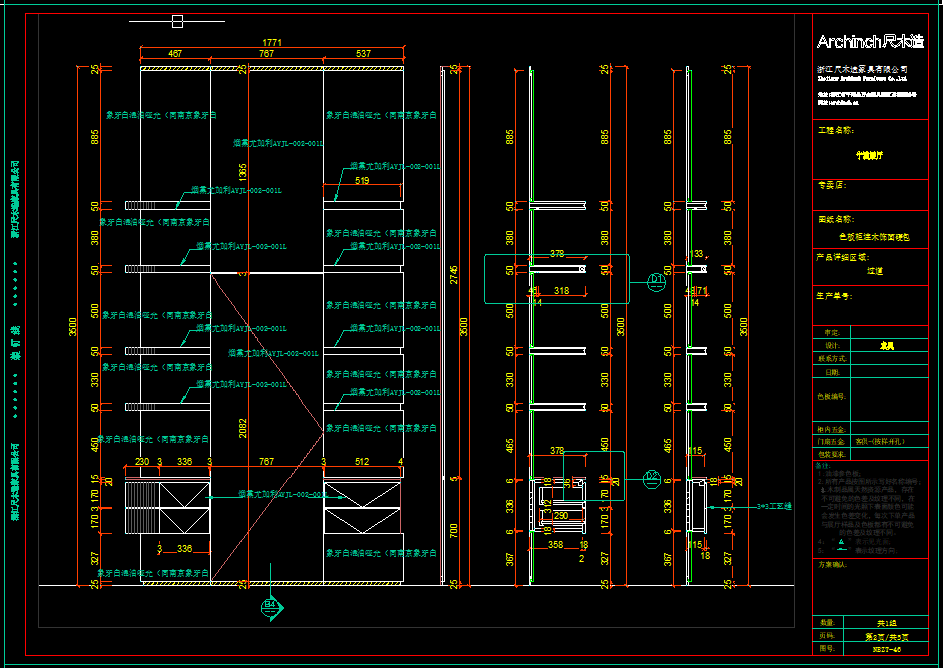
Task: Click the 方案确认 section label
Action: 832,566
